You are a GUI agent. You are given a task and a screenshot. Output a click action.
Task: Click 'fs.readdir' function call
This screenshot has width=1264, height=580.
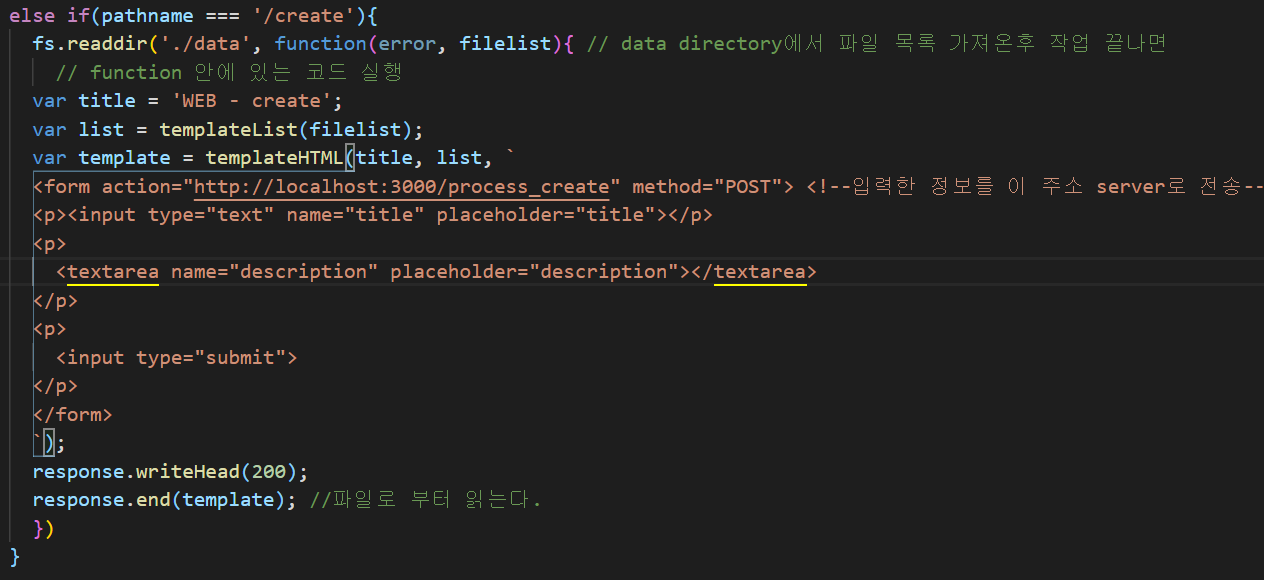(90, 43)
